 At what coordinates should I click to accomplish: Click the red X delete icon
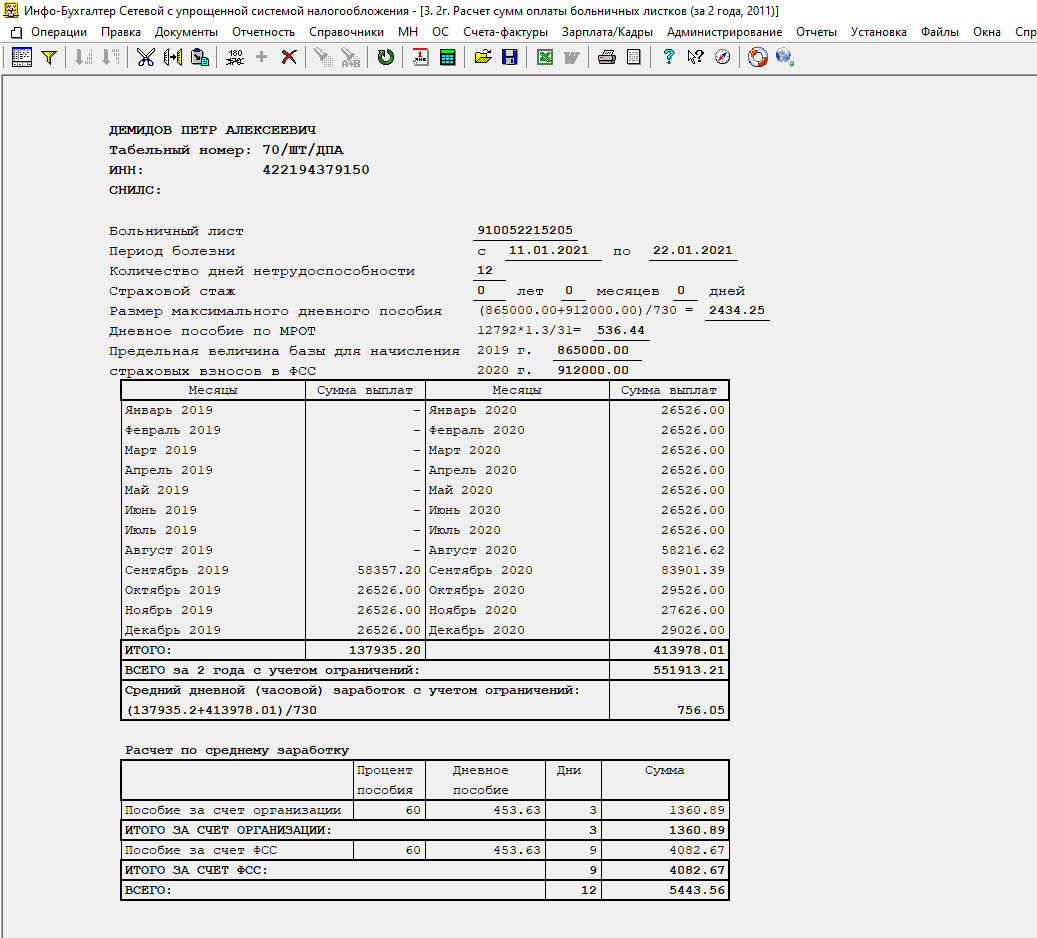289,58
